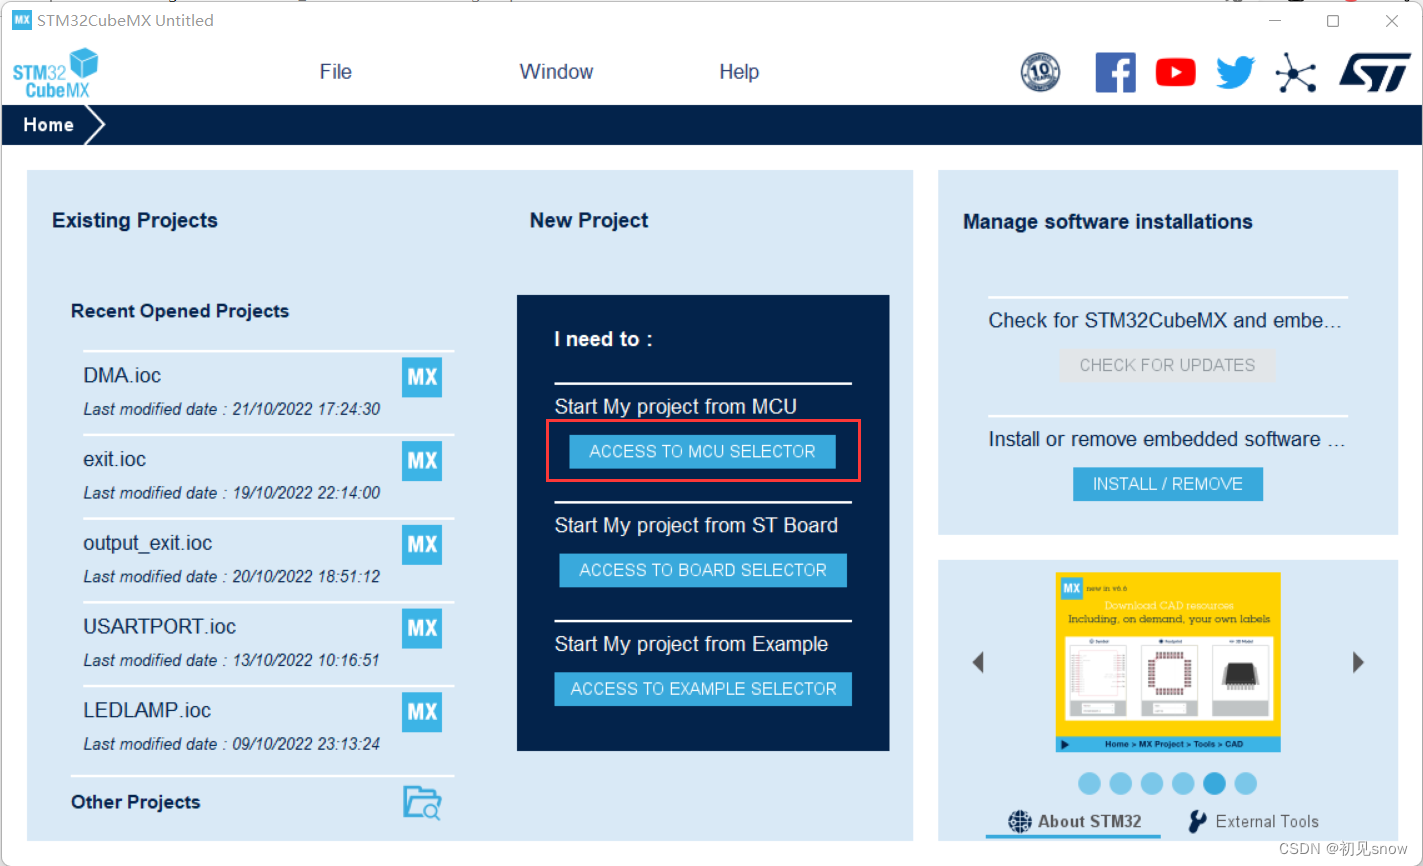
Task: Show the next banner slide with right arrow
Action: [1358, 662]
